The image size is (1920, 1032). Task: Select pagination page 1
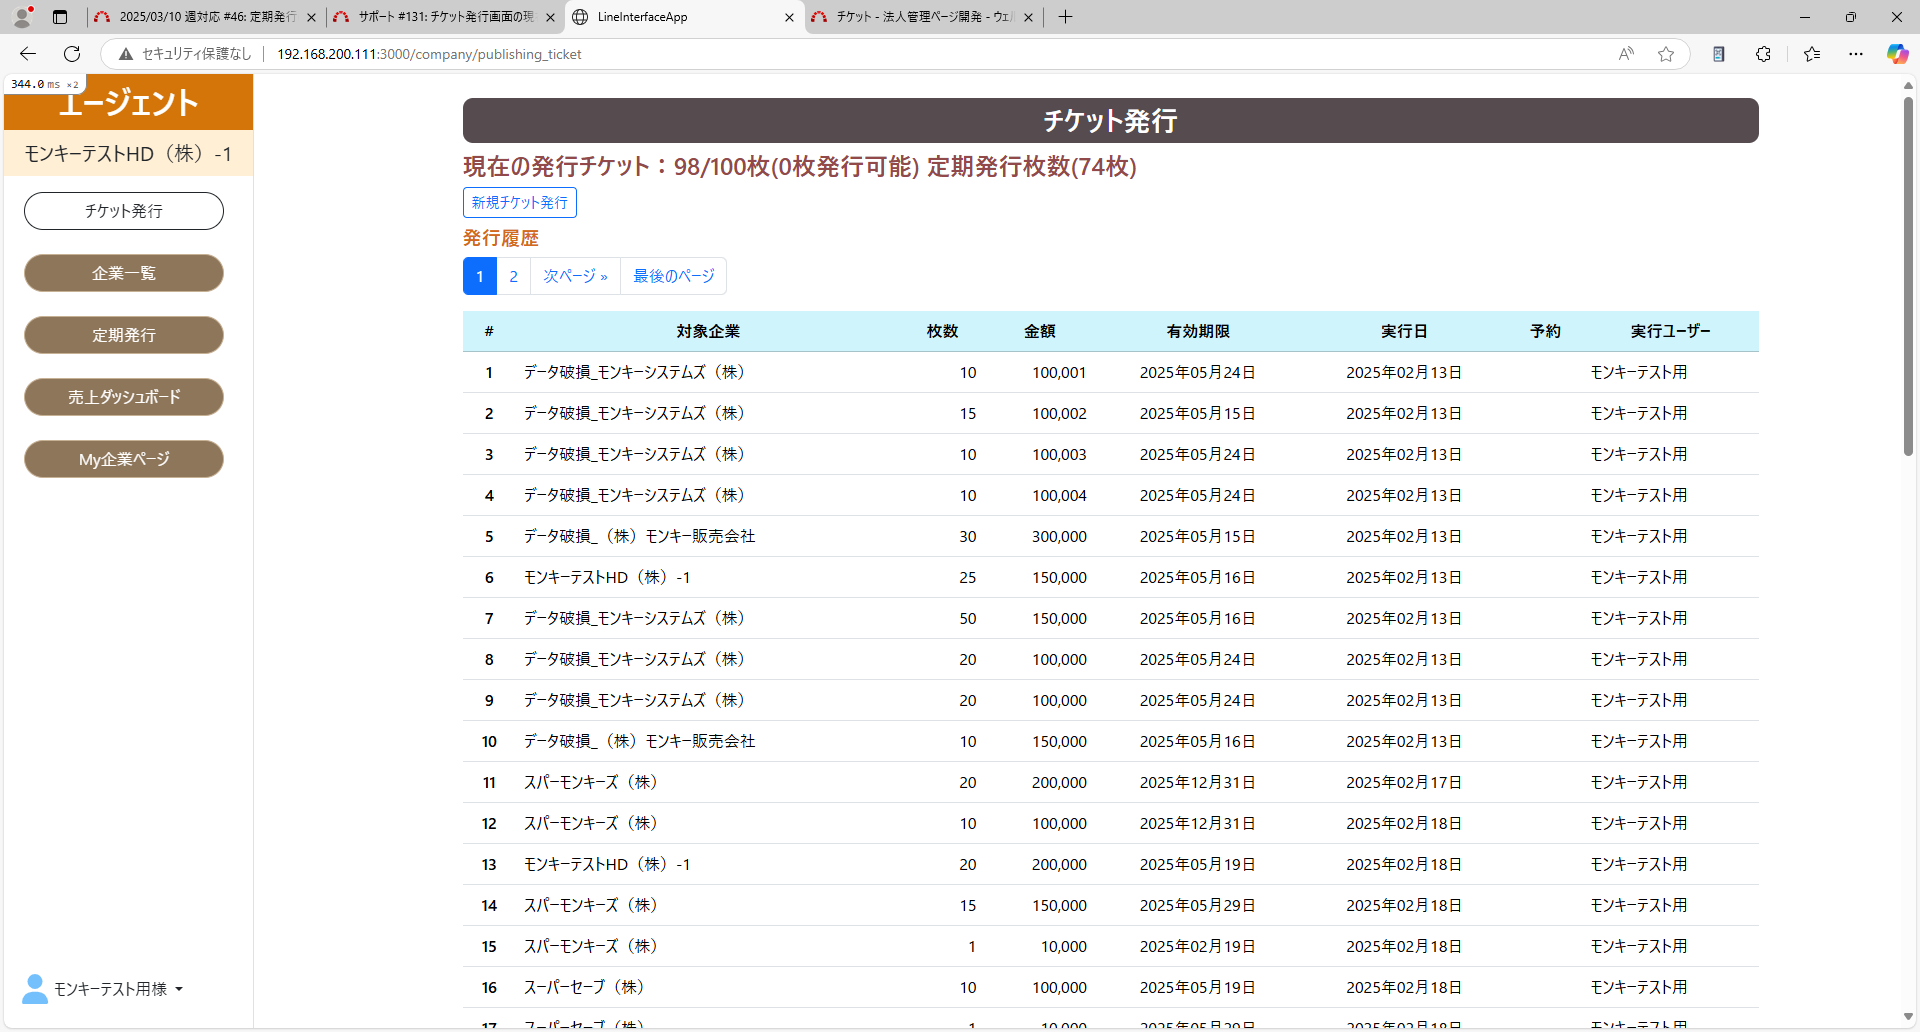(479, 276)
